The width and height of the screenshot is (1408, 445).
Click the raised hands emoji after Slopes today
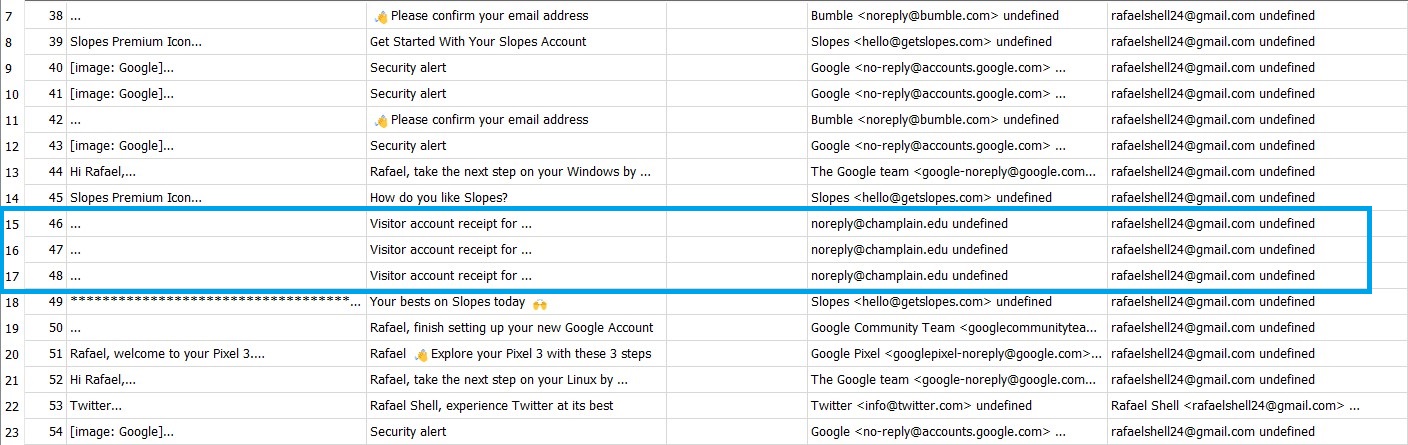tap(541, 302)
